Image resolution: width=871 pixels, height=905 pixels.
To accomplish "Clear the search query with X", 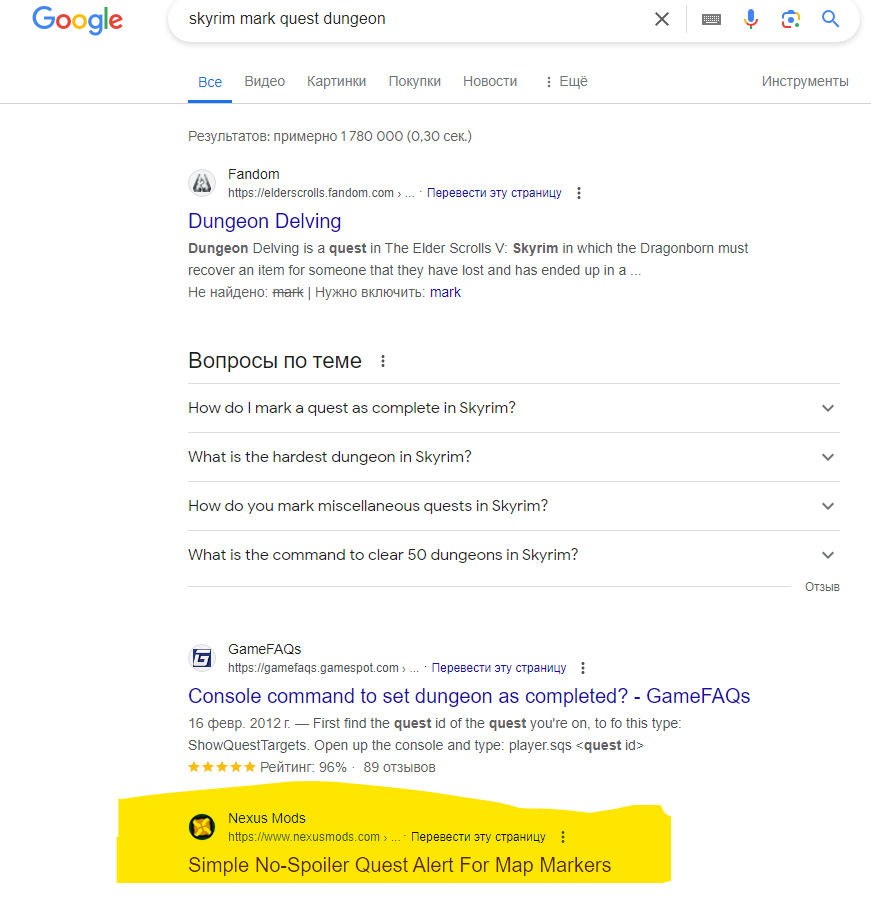I will tap(662, 19).
